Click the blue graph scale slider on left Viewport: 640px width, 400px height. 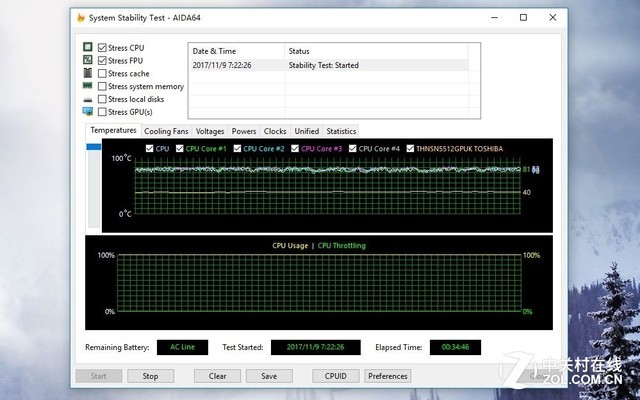(x=95, y=148)
